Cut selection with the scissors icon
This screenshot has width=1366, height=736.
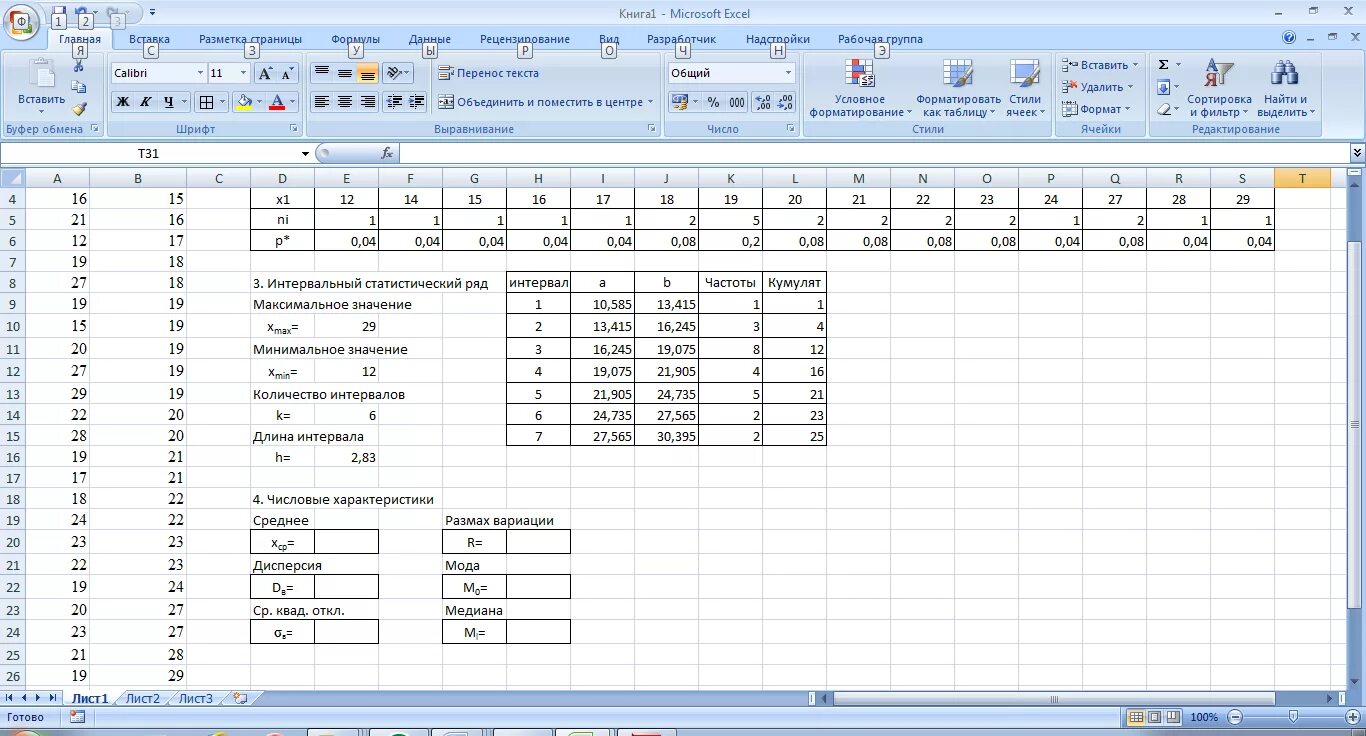79,65
